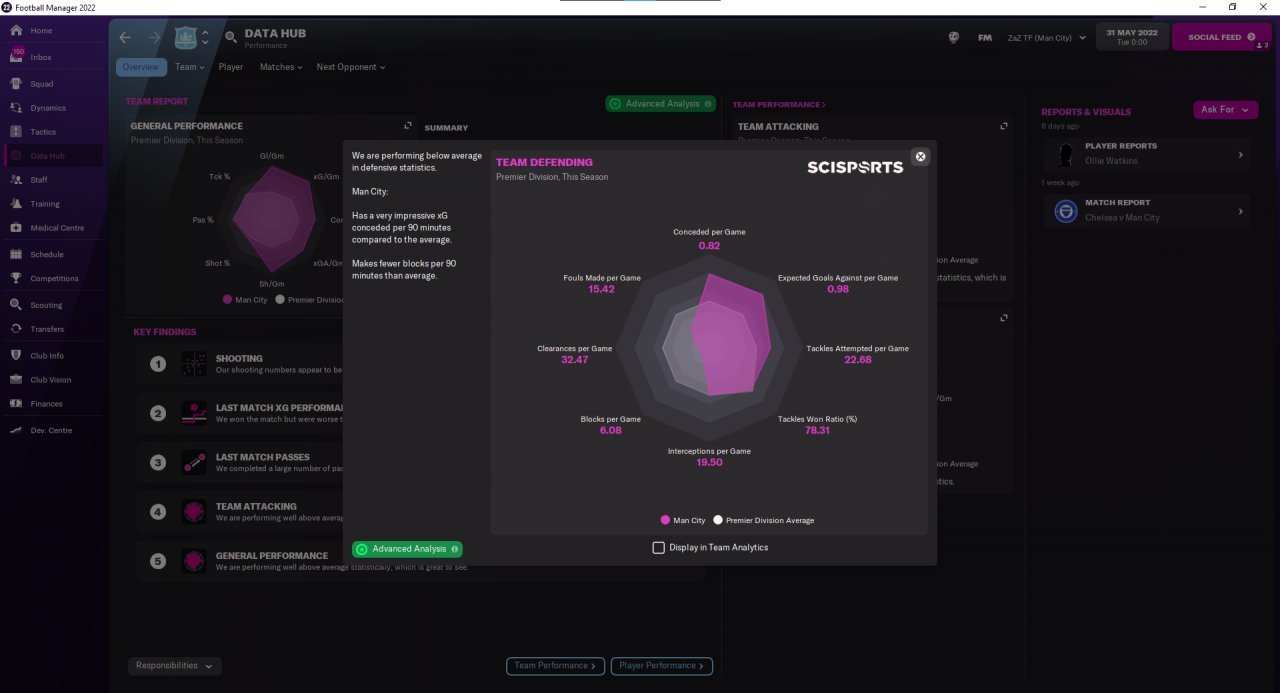
Task: Enable Display in Team Analytics checkbox
Action: (658, 547)
